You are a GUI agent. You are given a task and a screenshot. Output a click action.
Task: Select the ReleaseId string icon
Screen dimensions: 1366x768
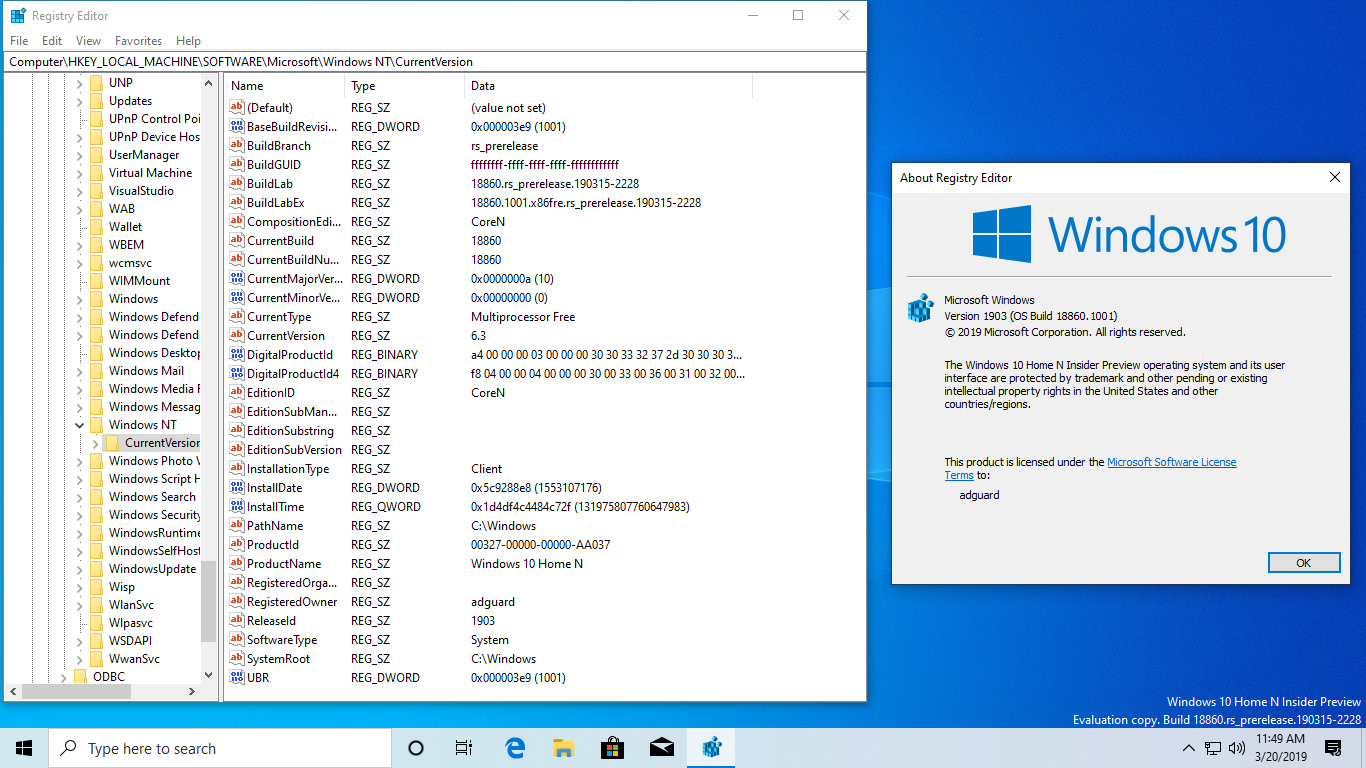(237, 620)
